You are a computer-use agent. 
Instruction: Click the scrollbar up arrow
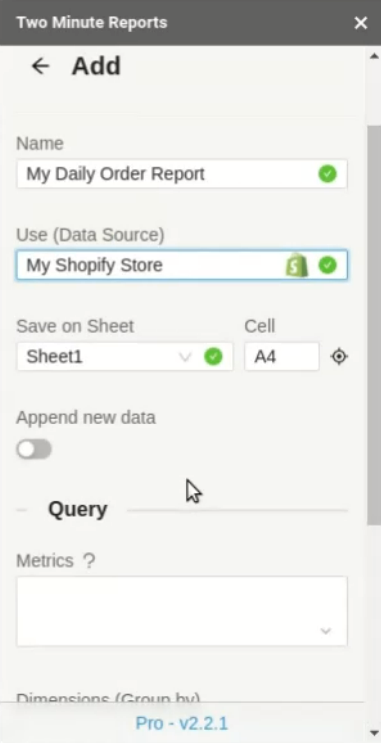point(373,56)
